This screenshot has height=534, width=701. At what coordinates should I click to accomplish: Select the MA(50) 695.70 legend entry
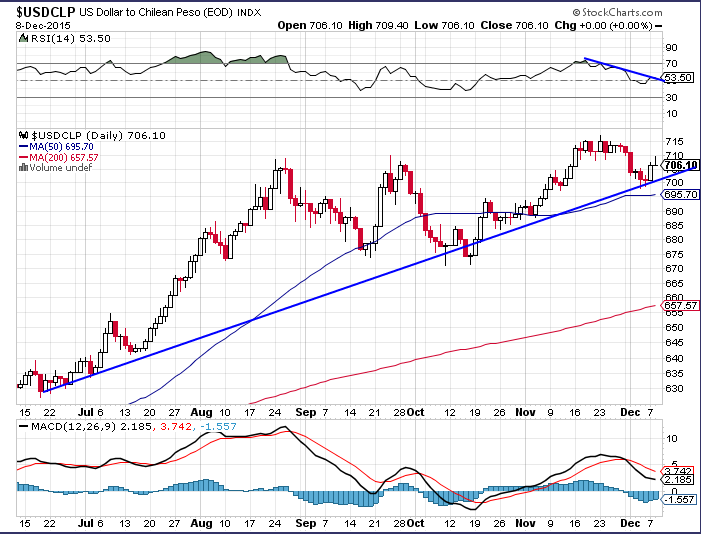click(57, 147)
